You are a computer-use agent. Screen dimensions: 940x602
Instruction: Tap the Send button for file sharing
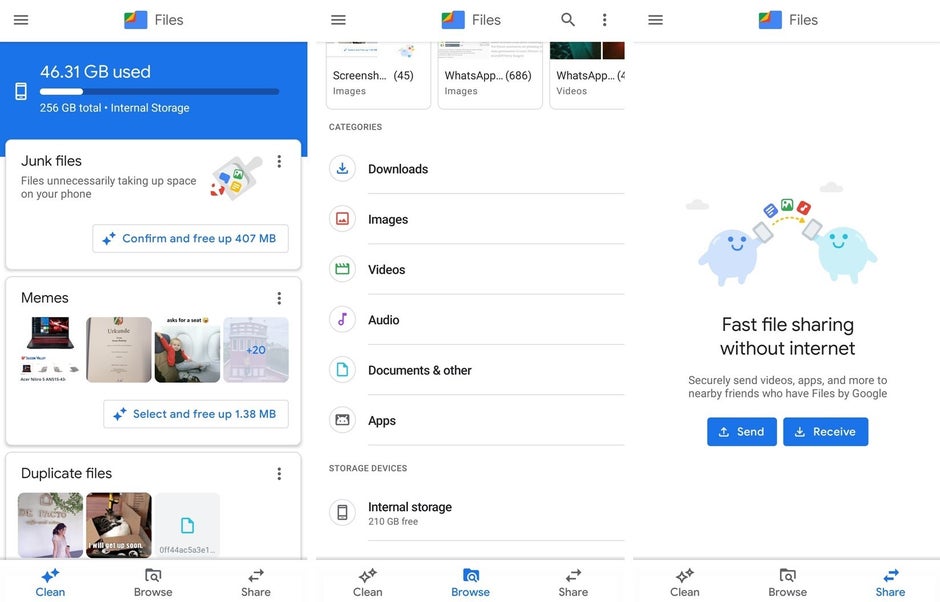click(x=741, y=431)
